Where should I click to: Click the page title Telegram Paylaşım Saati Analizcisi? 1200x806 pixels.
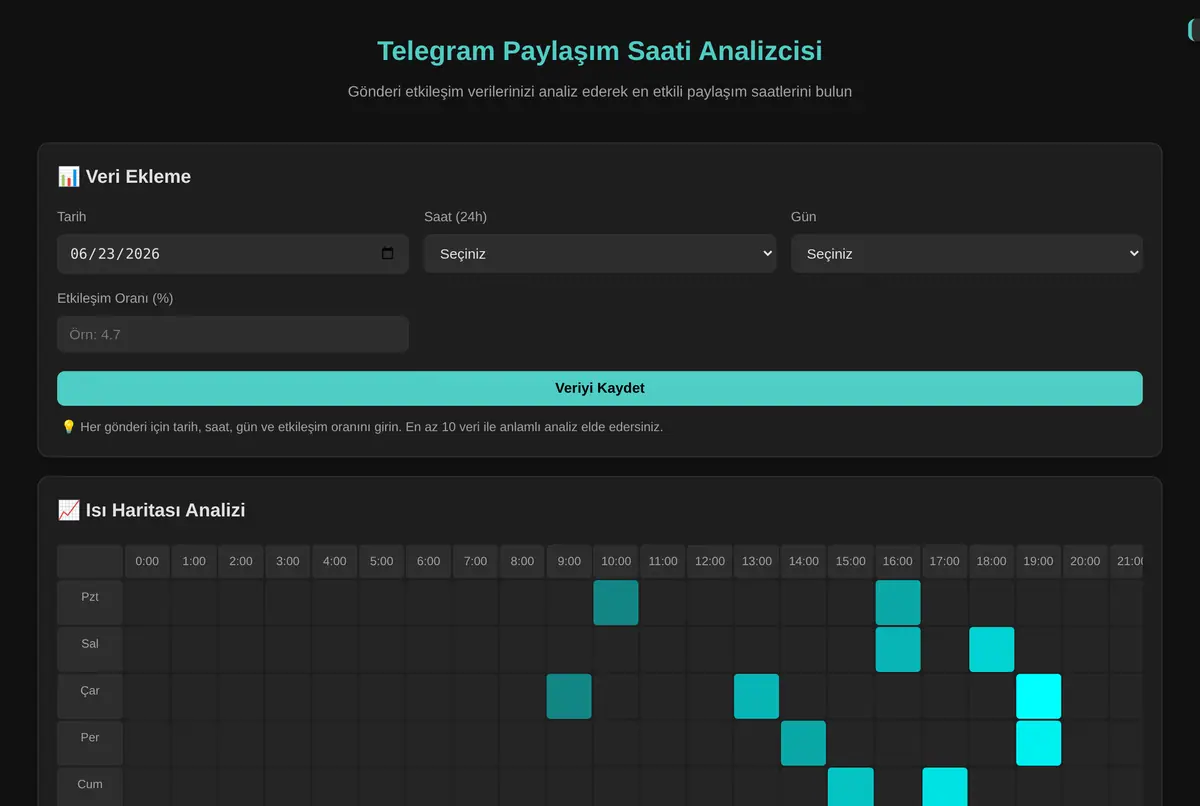click(600, 50)
